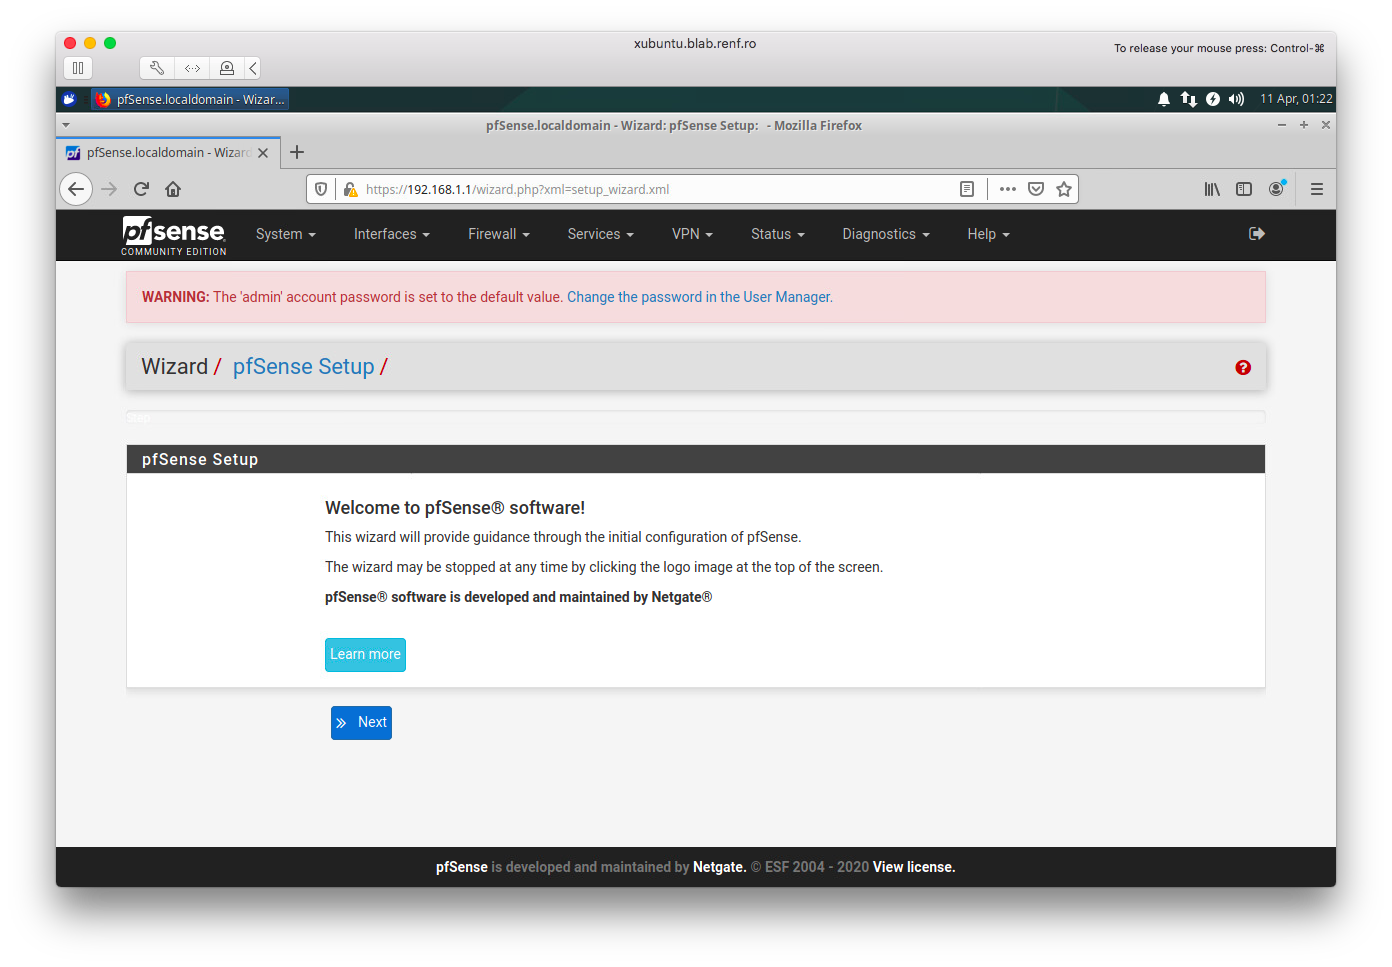The height and width of the screenshot is (967, 1392).
Task: Expand the Interfaces menu
Action: 392,234
